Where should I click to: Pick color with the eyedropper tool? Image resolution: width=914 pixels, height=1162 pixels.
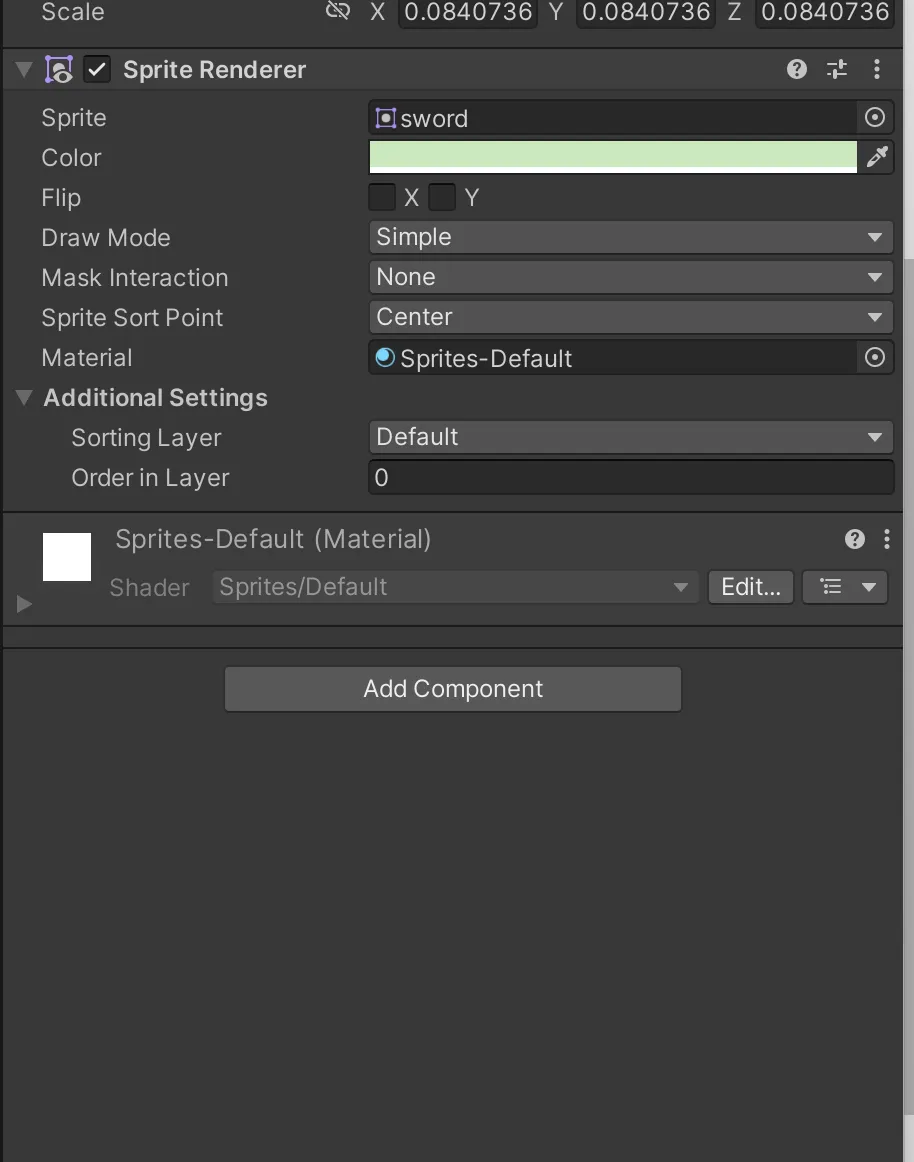point(877,157)
